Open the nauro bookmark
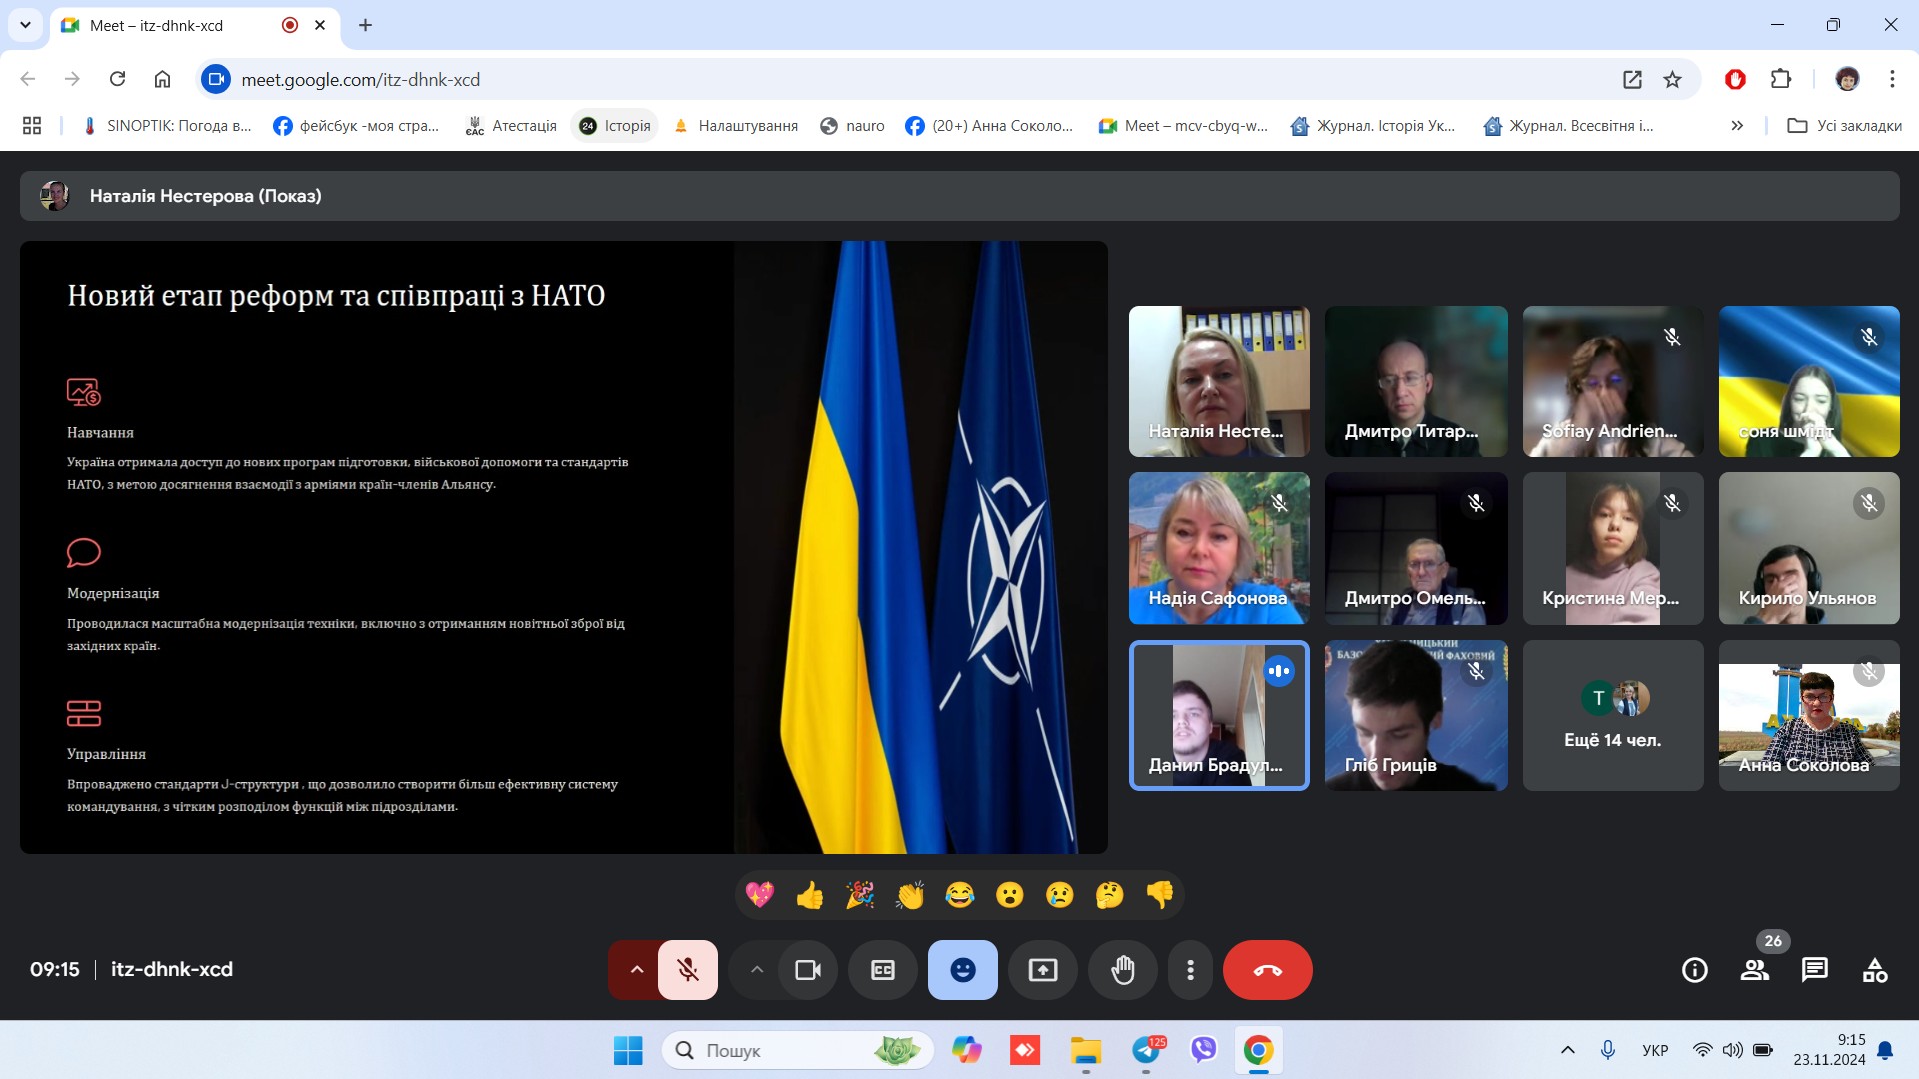 [x=853, y=125]
